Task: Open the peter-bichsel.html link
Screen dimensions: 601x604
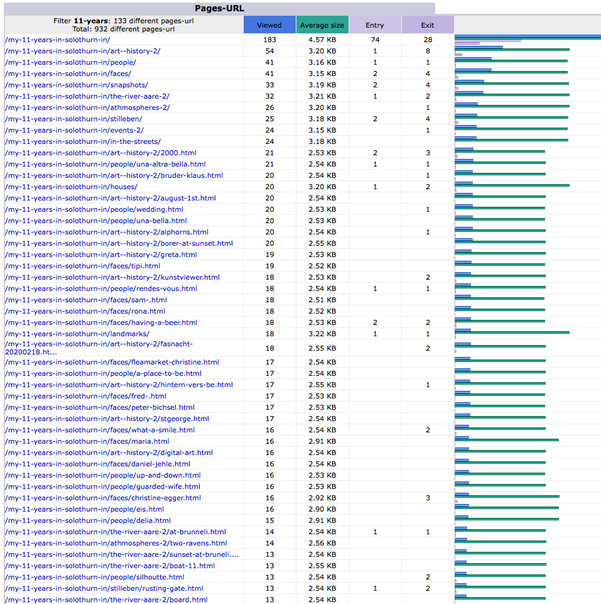Action: click(x=100, y=408)
